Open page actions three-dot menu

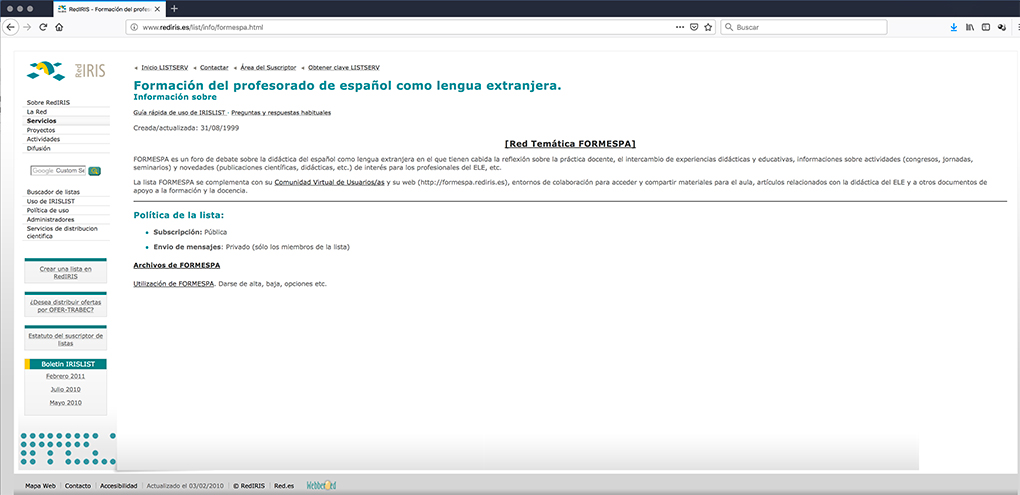click(x=680, y=27)
